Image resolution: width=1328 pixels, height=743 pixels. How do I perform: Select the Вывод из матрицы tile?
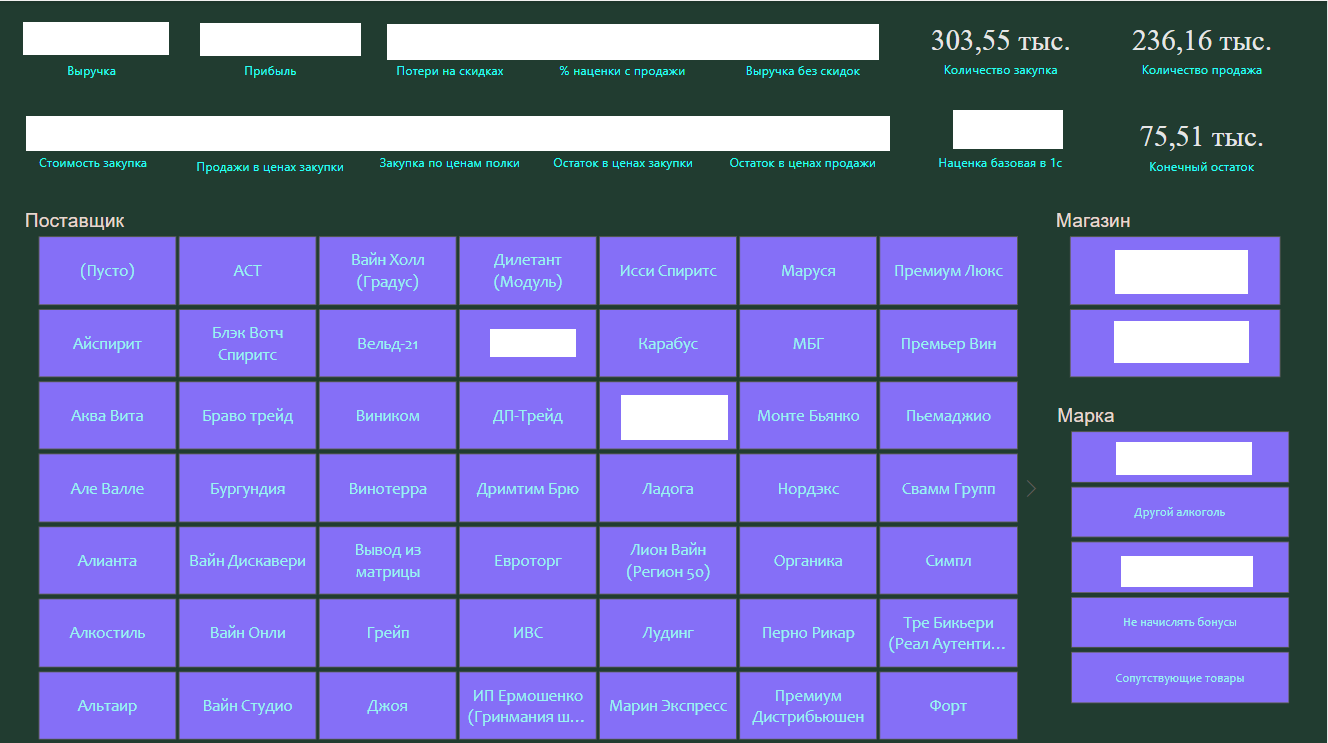pyautogui.click(x=388, y=561)
